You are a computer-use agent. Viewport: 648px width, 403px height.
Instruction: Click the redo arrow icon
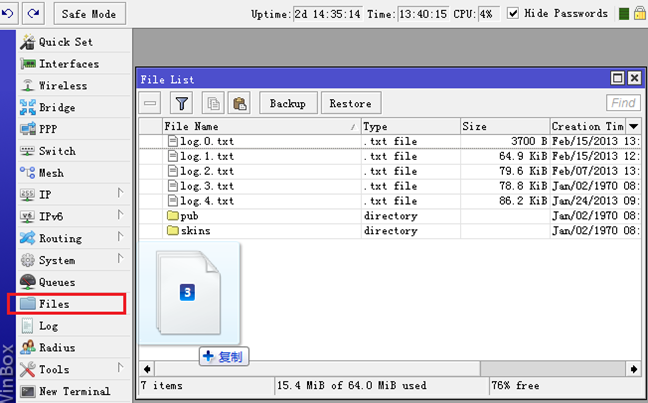pyautogui.click(x=34, y=14)
